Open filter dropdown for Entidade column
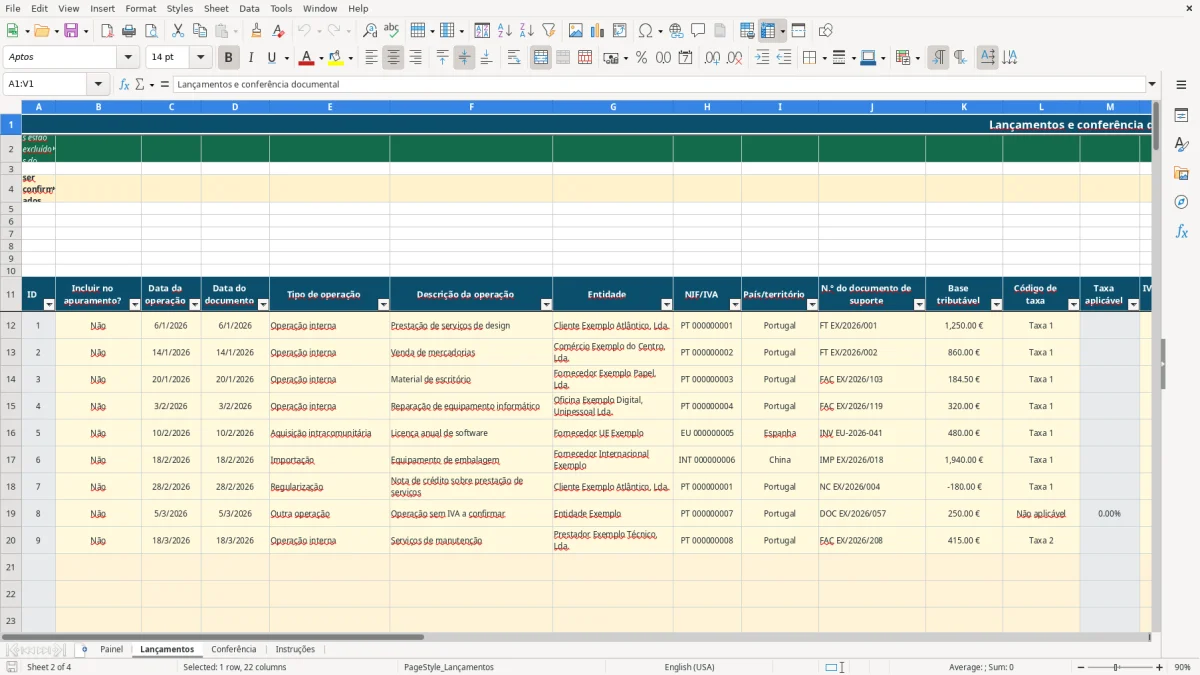 click(667, 304)
